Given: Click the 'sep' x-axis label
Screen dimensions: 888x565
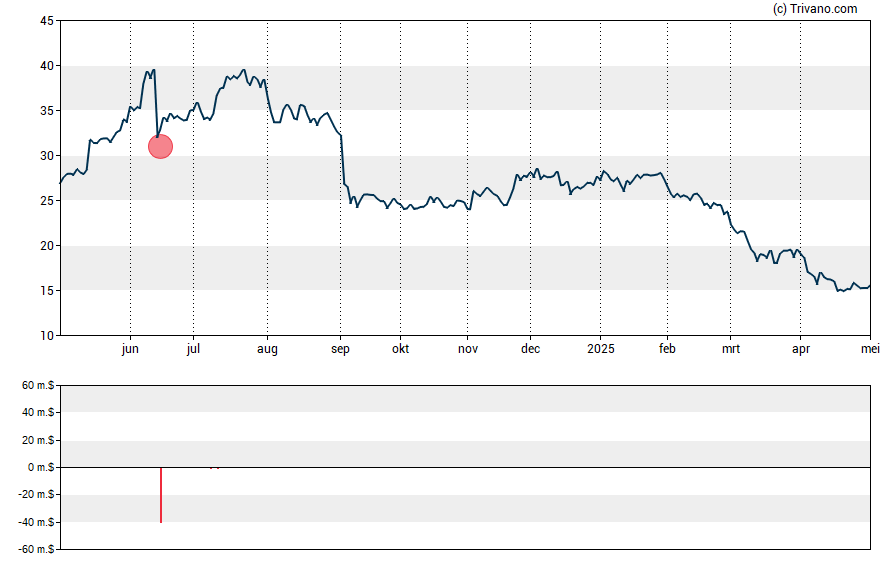Looking at the screenshot, I should 340,349.
